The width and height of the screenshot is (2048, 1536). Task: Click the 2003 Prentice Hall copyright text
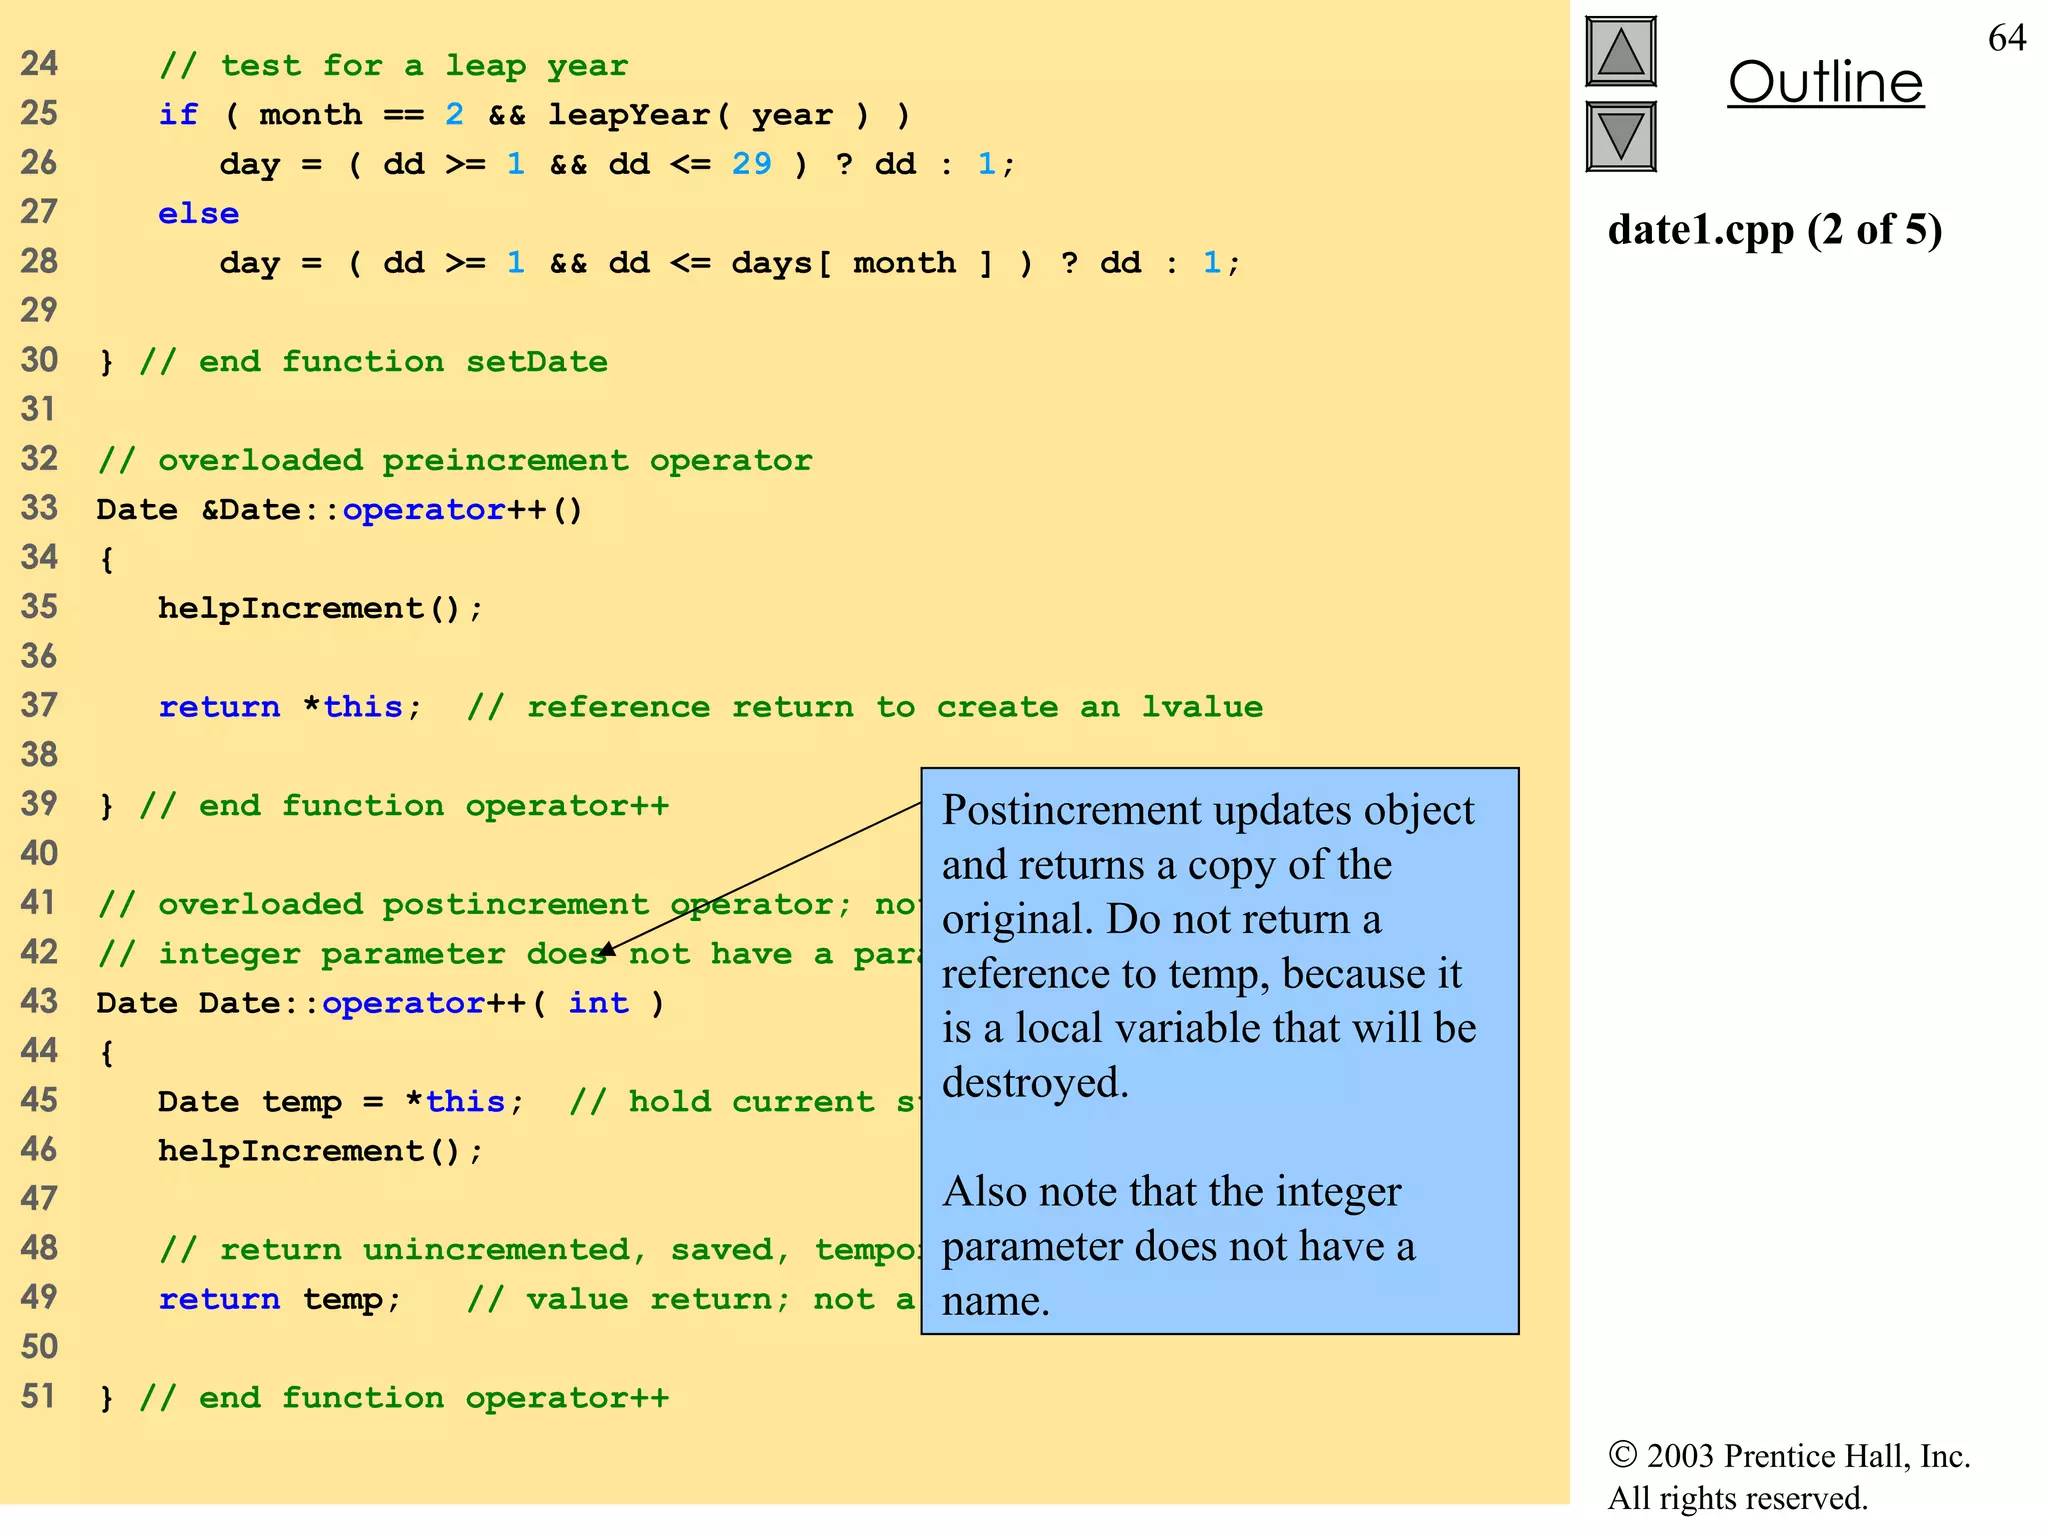click(1789, 1476)
